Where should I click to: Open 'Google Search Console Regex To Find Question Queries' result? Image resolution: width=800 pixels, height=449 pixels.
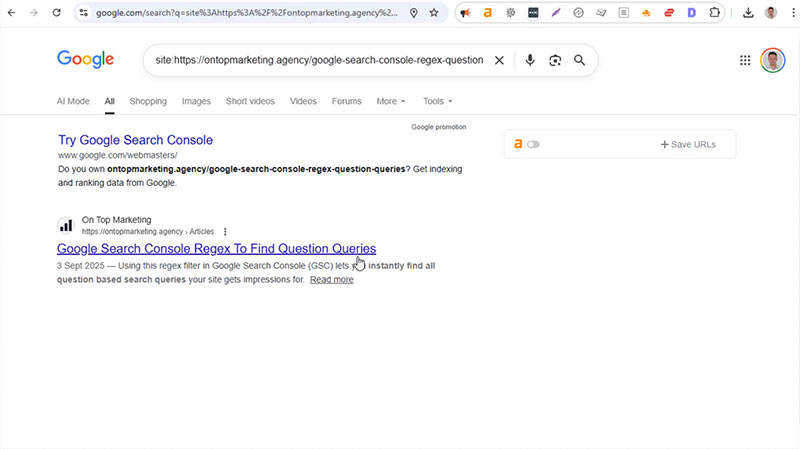click(x=216, y=248)
